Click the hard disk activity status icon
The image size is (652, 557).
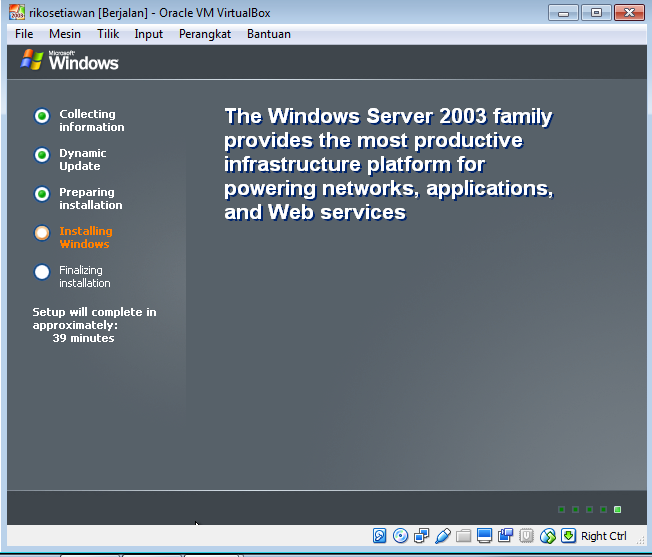[379, 536]
